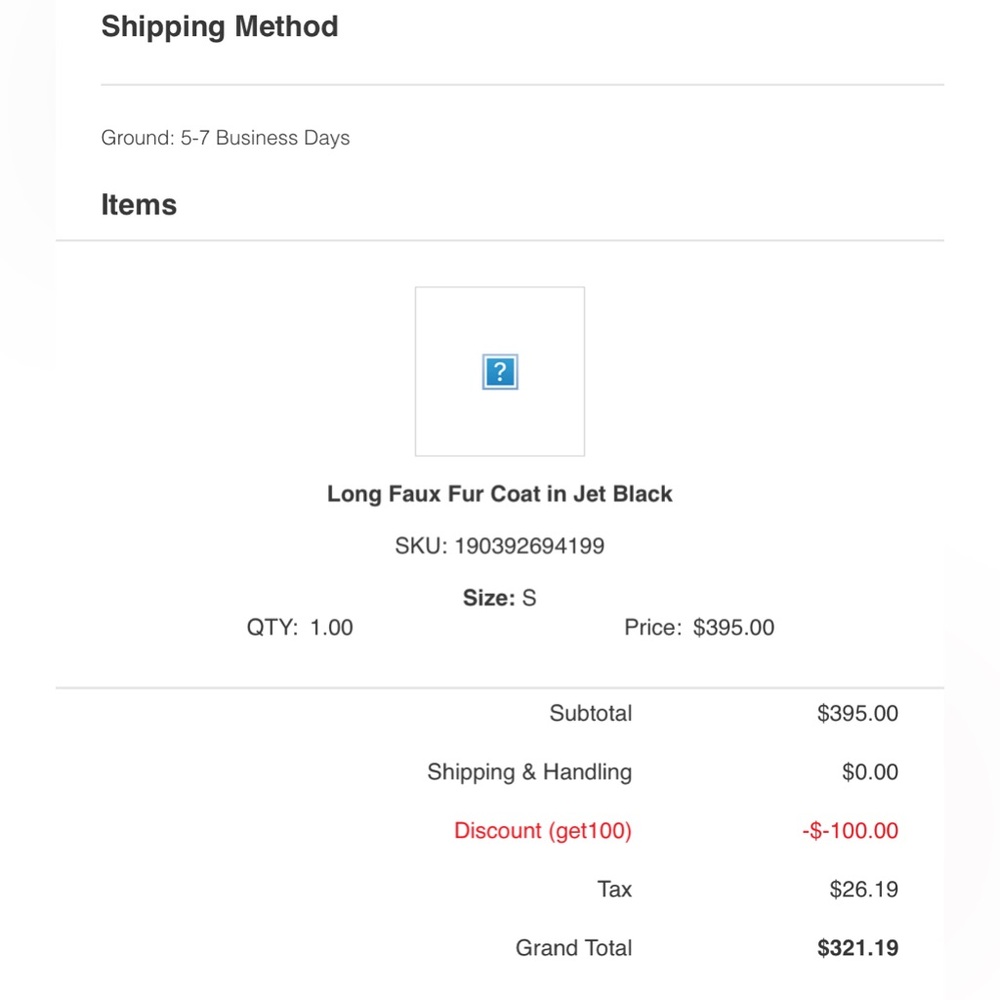The height and width of the screenshot is (1000, 1000).
Task: Click the missing image question mark icon
Action: tap(500, 373)
